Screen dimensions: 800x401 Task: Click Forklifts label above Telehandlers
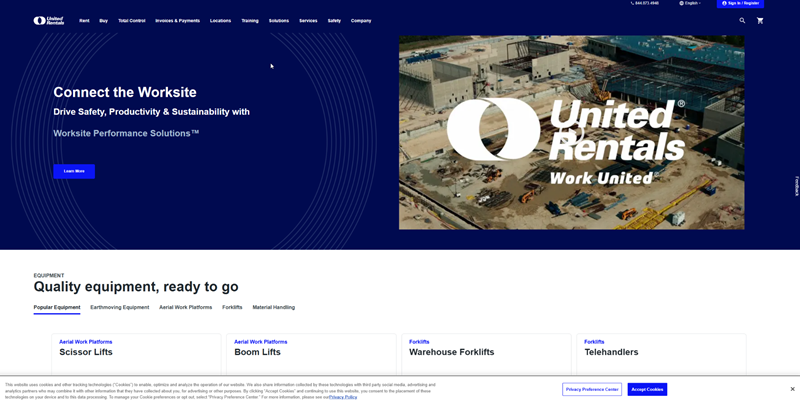click(x=594, y=342)
